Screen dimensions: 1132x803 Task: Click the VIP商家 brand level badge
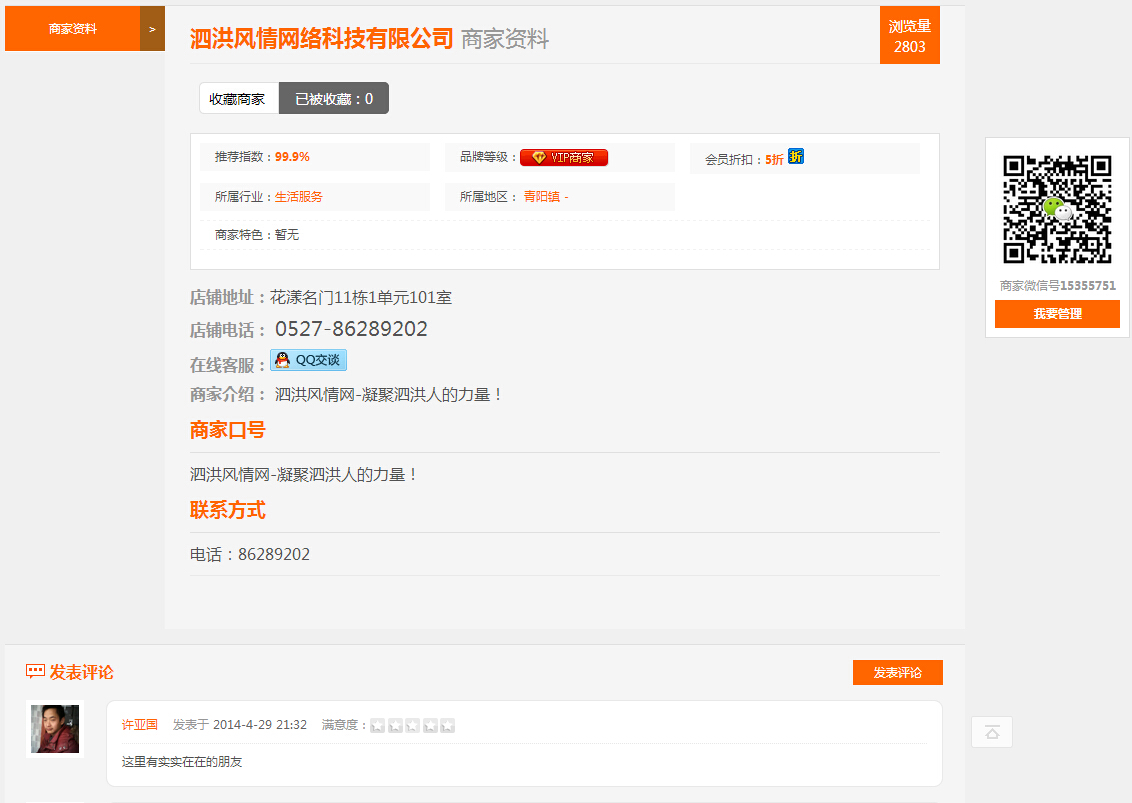pos(563,157)
